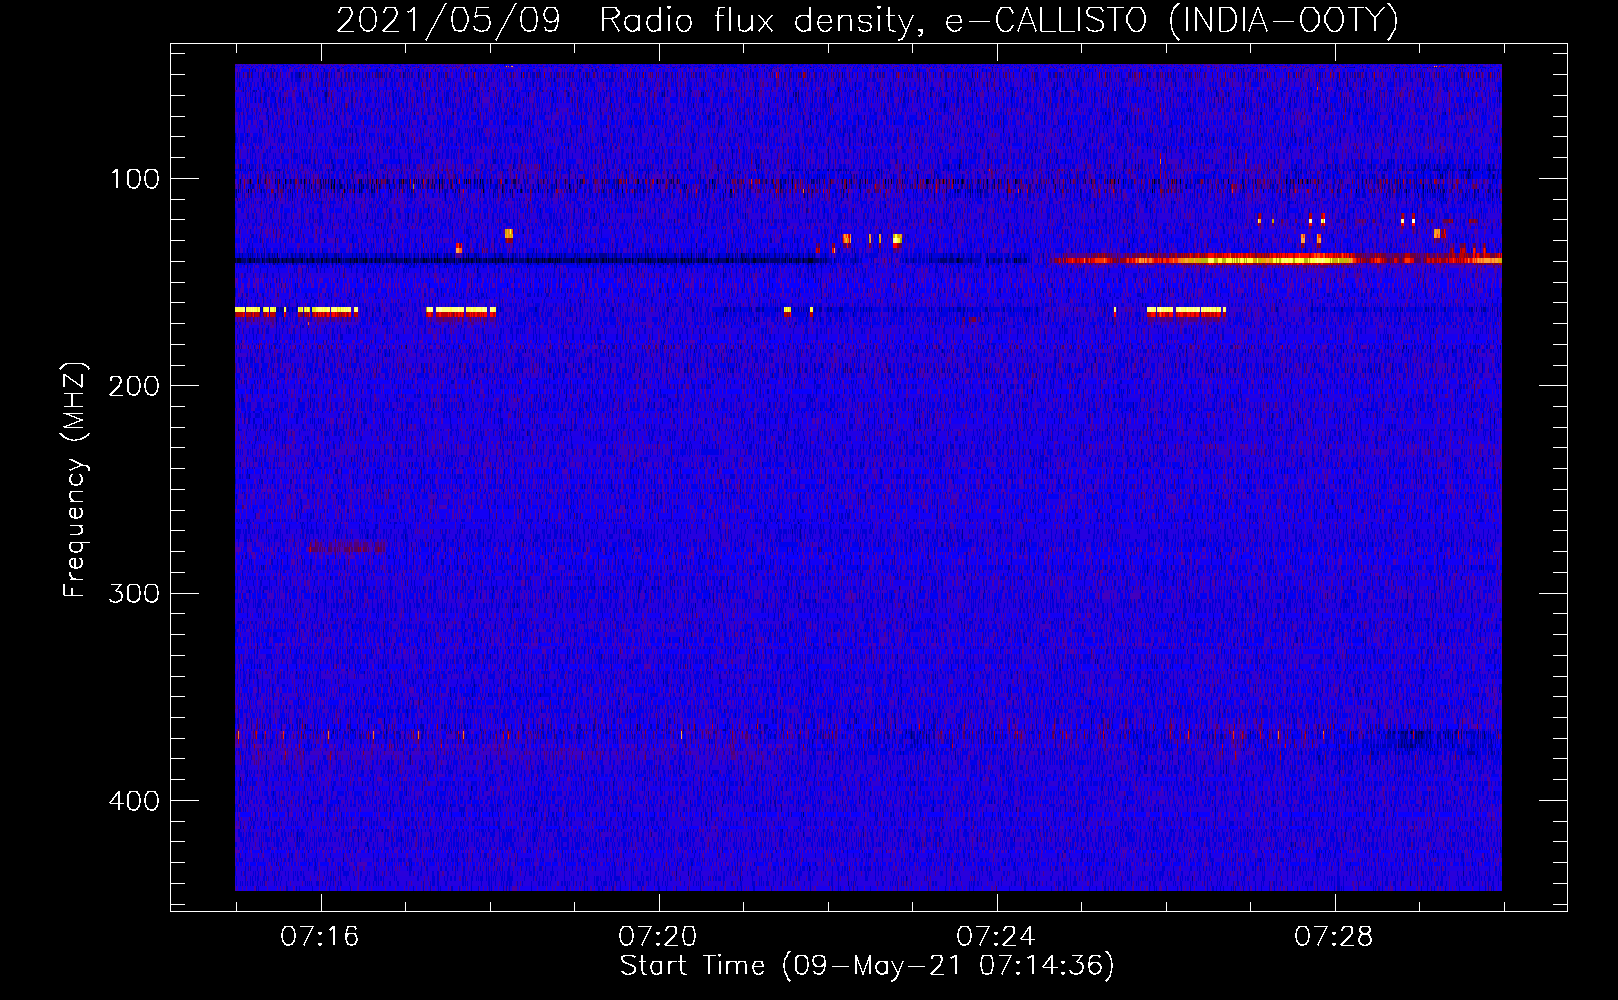Click the "Start Time" x-axis label
The image size is (1618, 1000).
point(866,965)
